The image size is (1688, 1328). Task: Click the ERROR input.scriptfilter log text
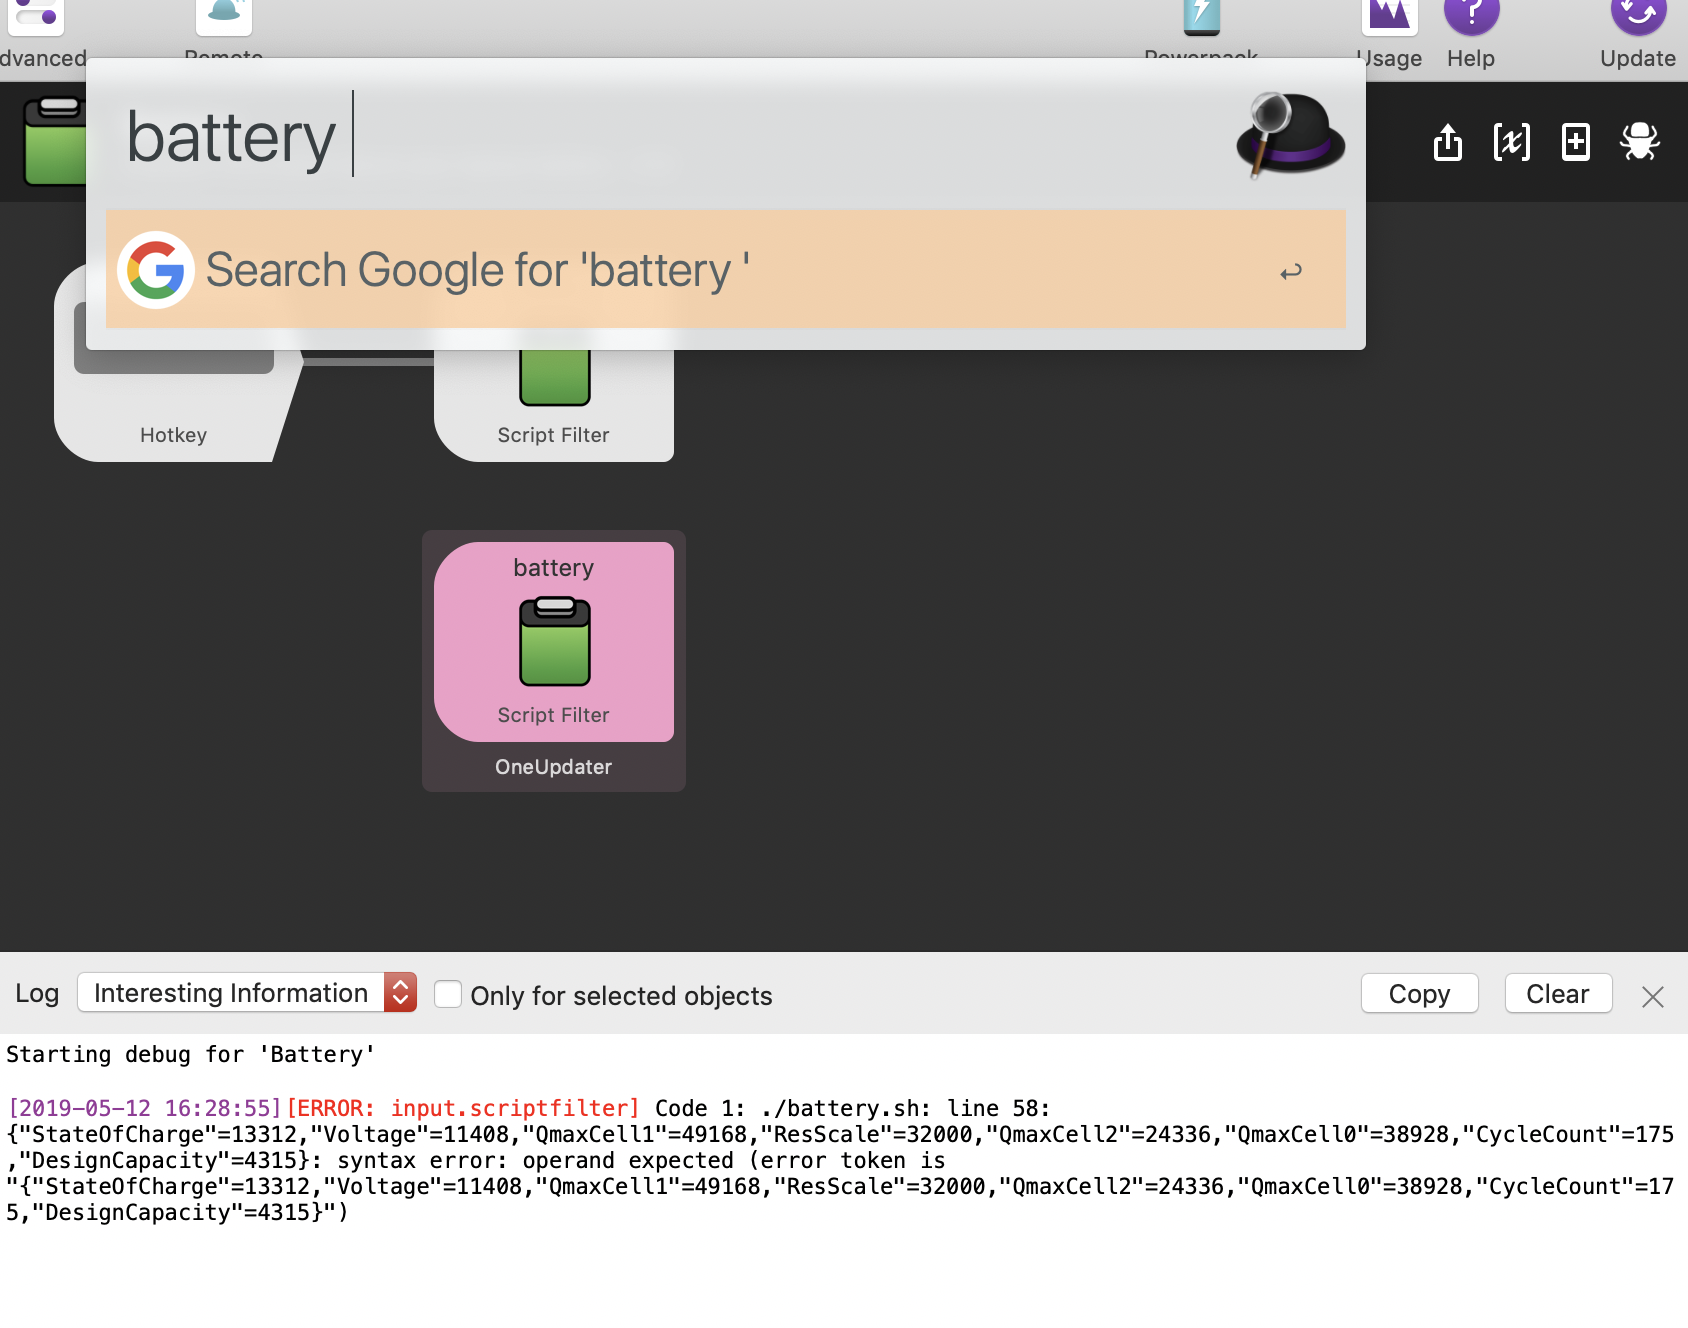[x=463, y=1108]
